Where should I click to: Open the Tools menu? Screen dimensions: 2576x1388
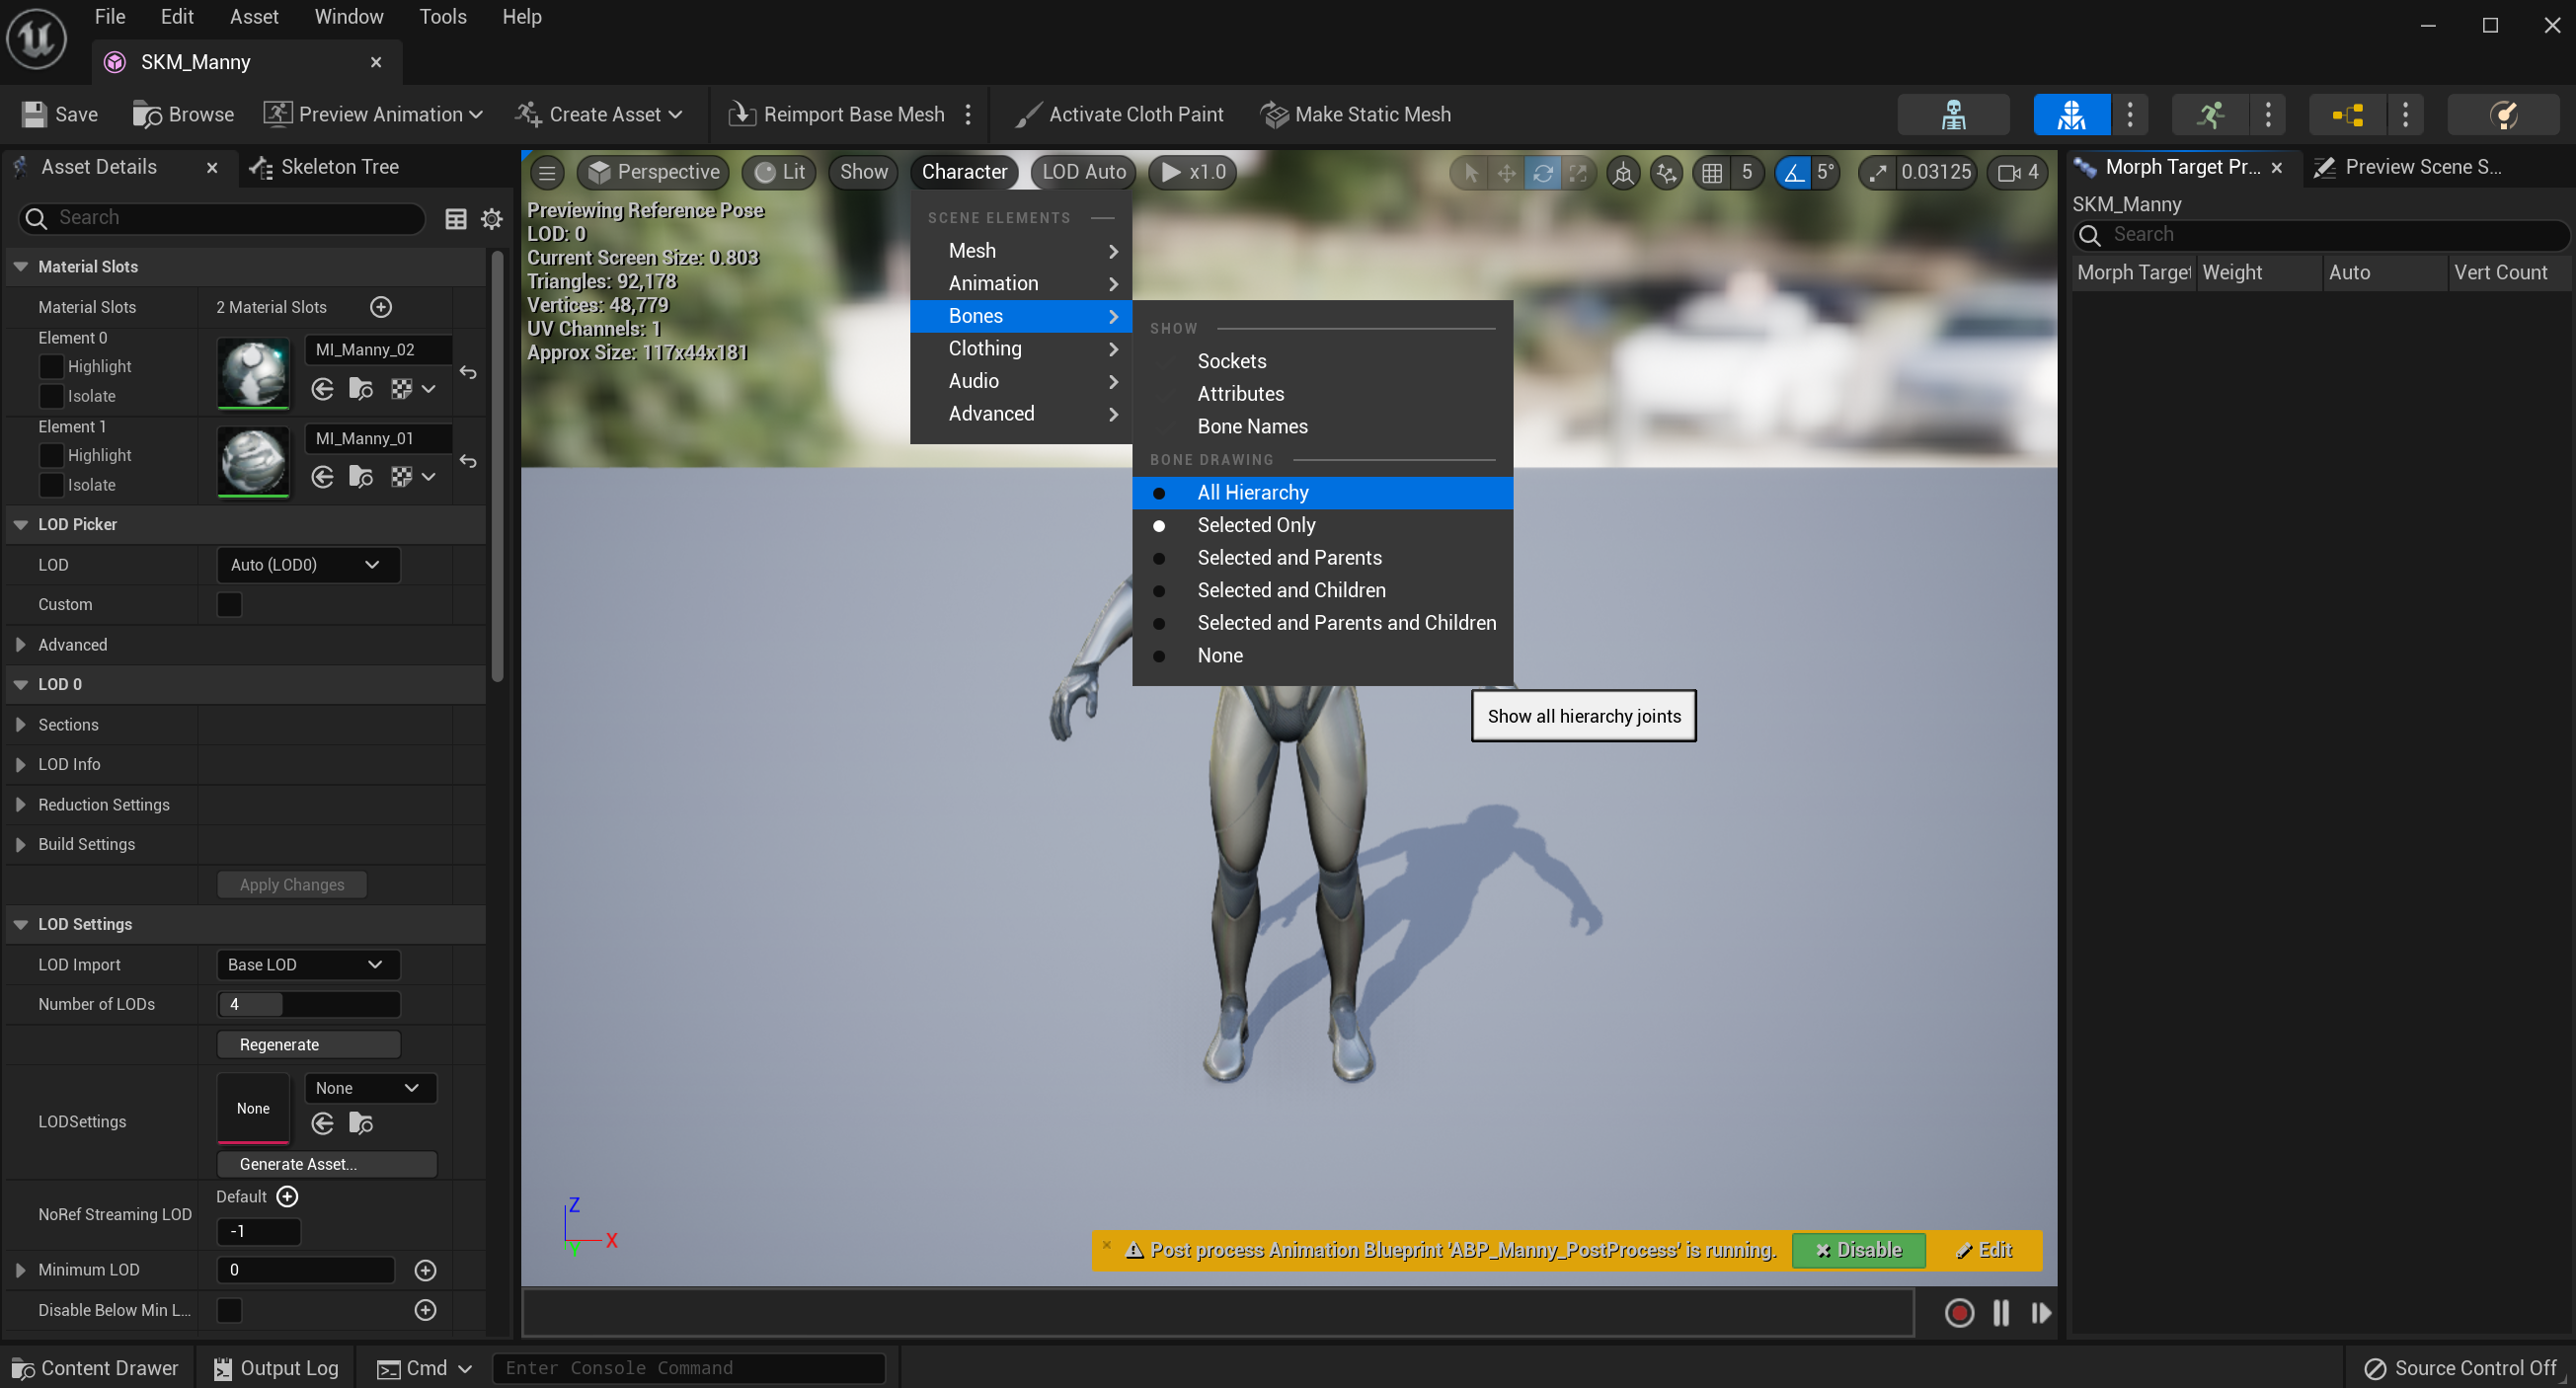442,17
